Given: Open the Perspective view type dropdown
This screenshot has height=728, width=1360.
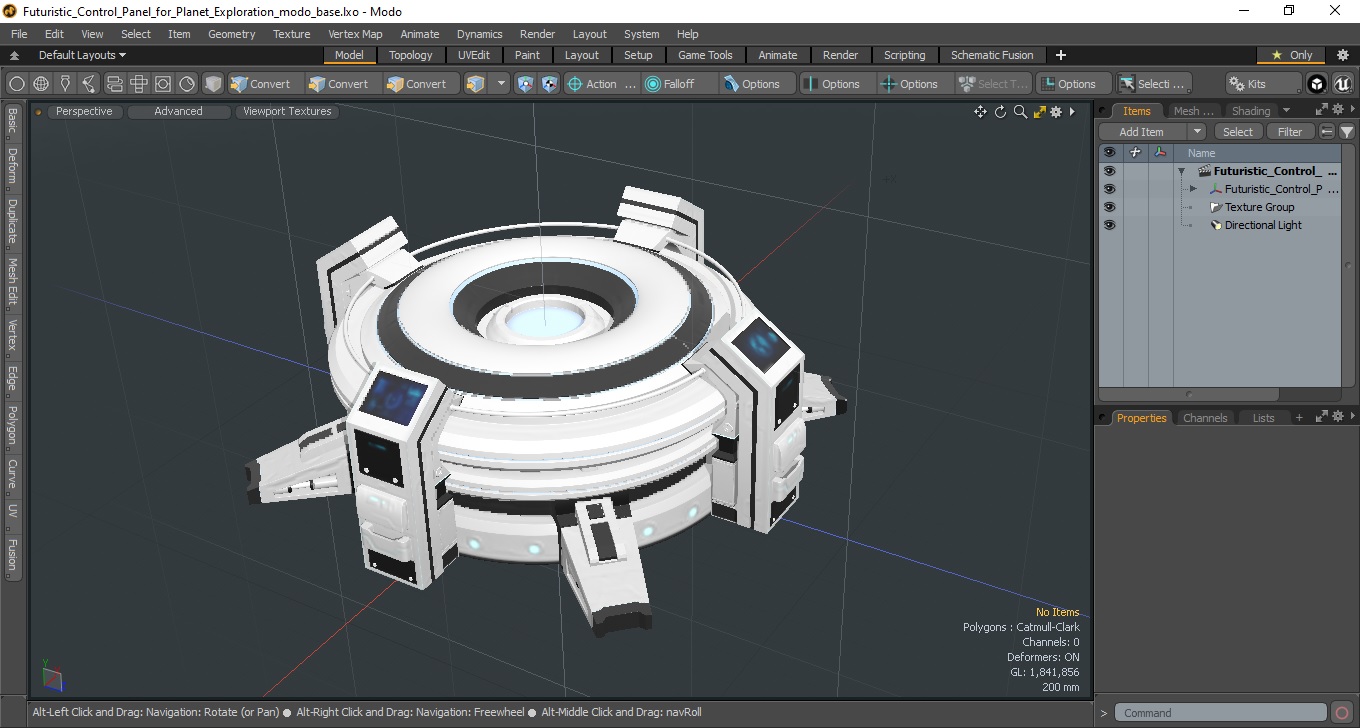Looking at the screenshot, I should [84, 112].
